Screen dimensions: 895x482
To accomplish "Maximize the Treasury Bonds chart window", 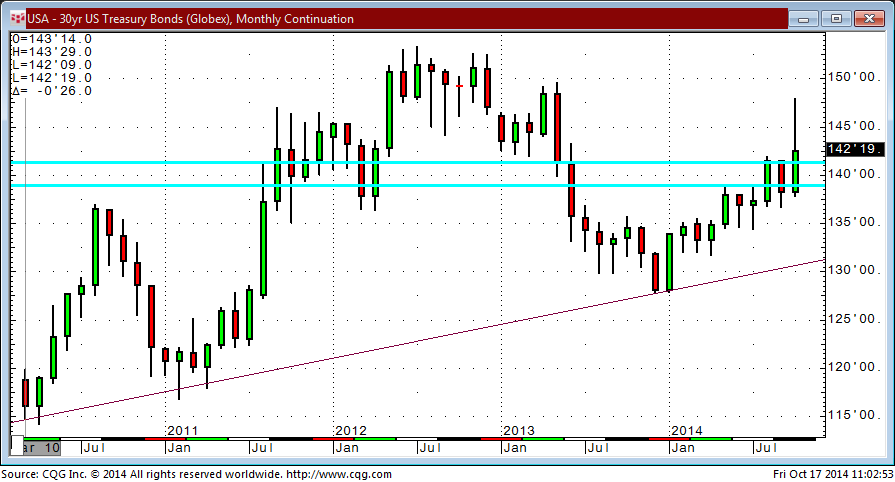I will coord(836,19).
